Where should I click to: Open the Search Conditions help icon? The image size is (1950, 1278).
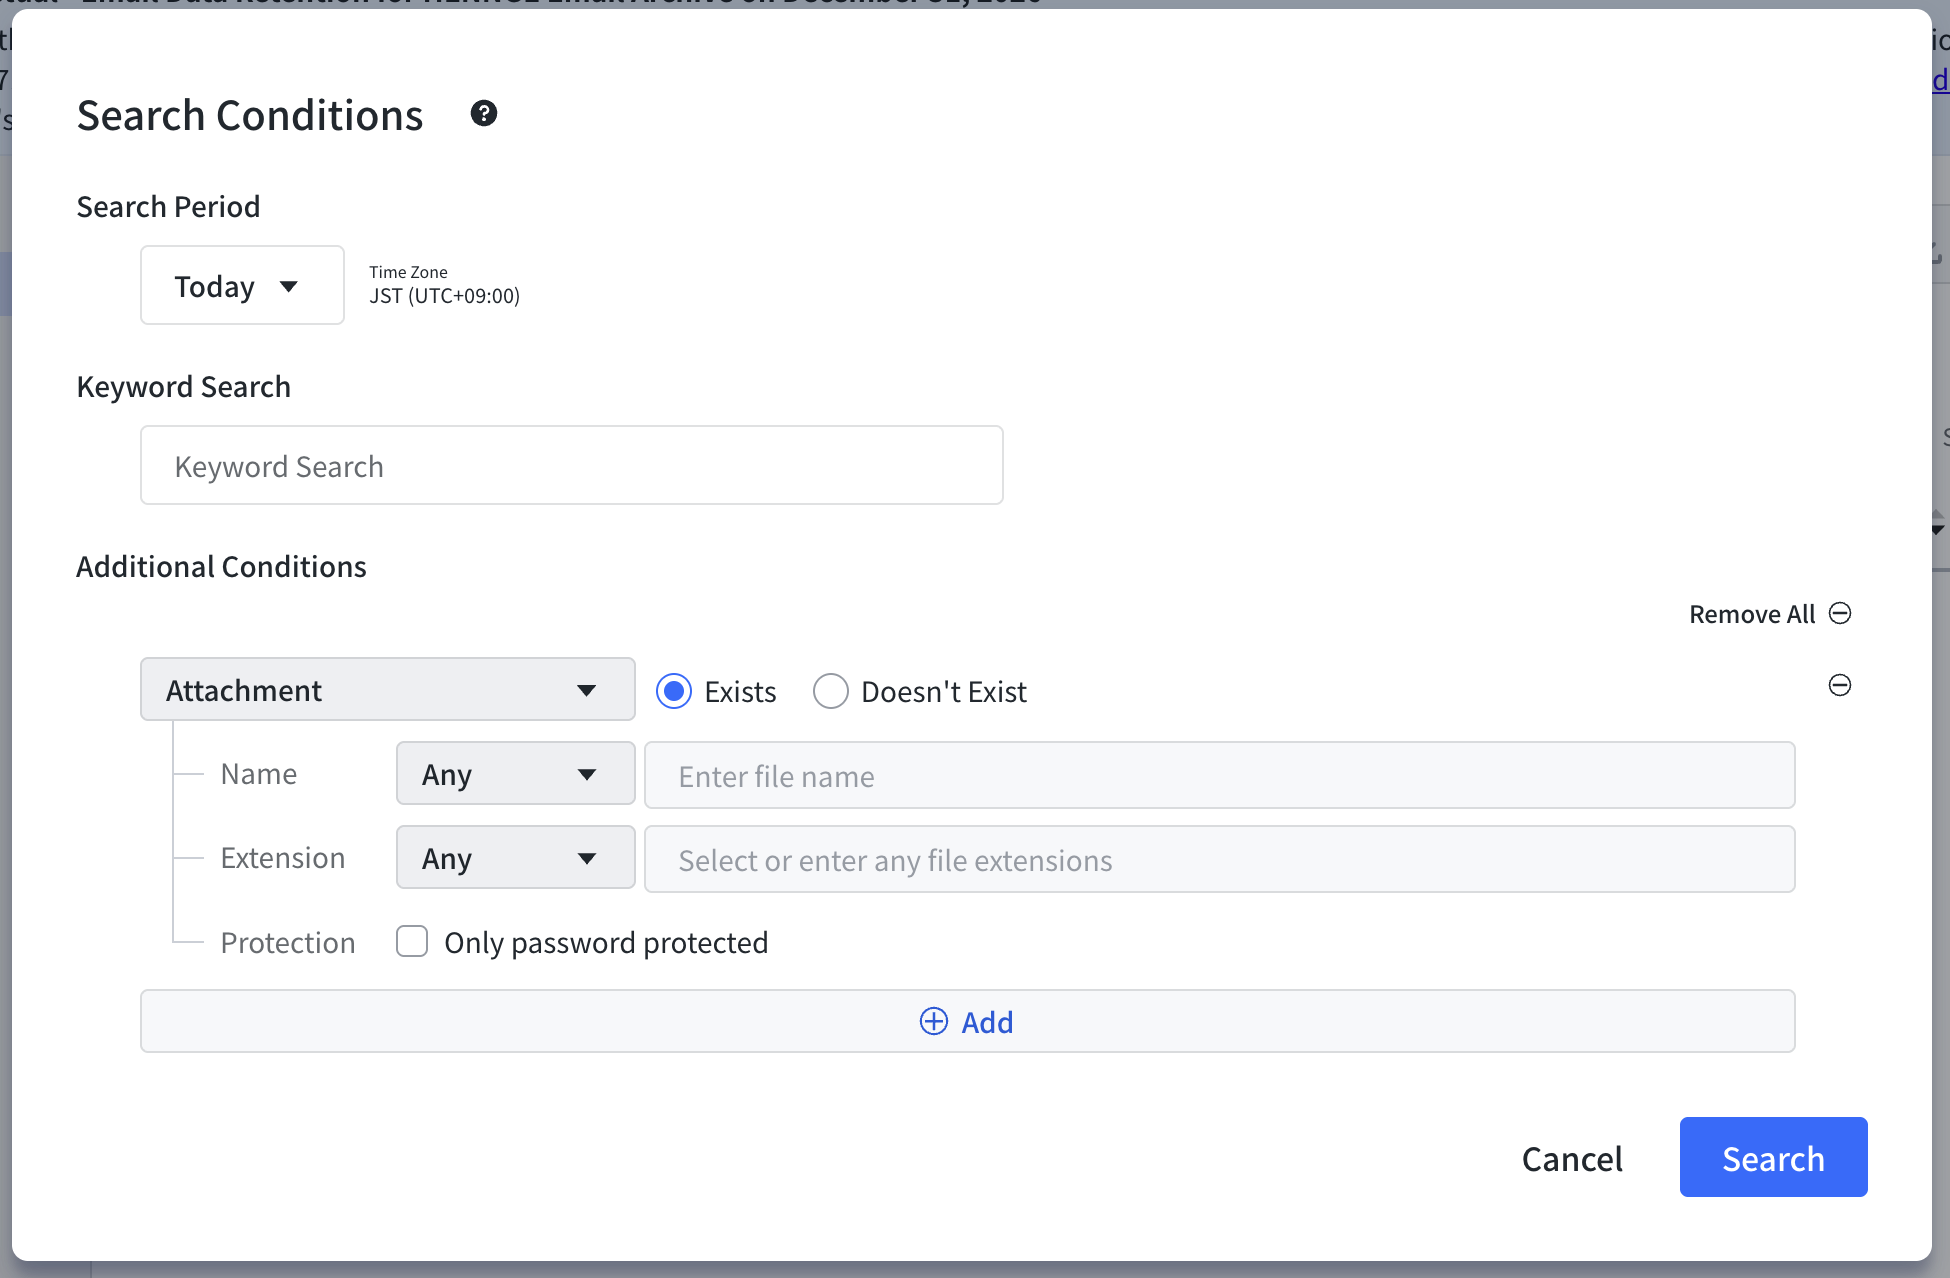click(x=484, y=114)
